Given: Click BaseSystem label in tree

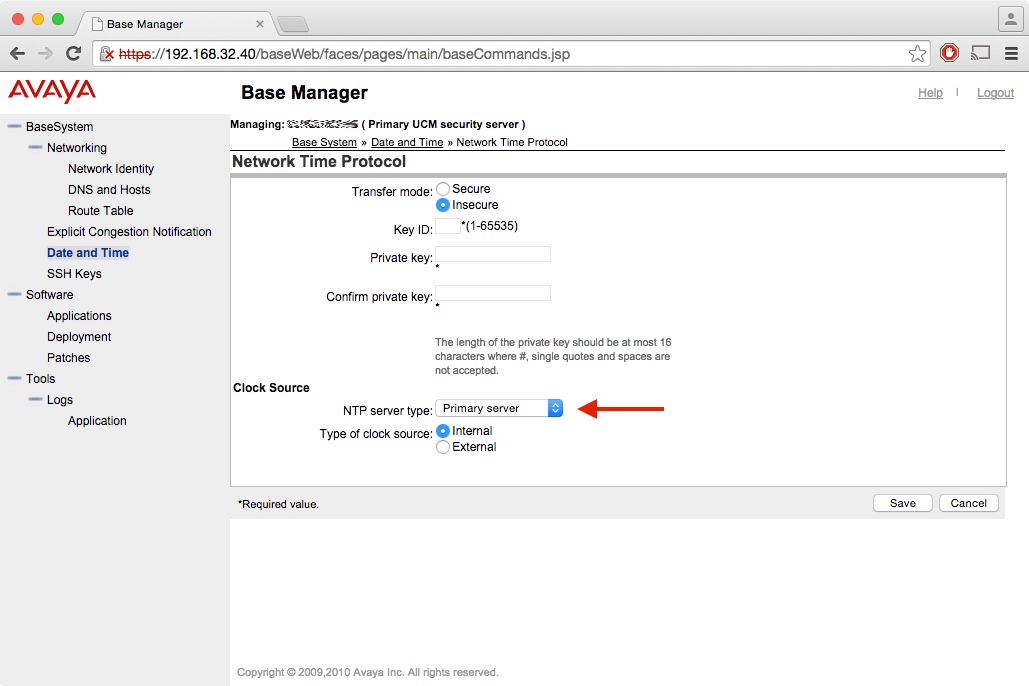Looking at the screenshot, I should tap(60, 127).
